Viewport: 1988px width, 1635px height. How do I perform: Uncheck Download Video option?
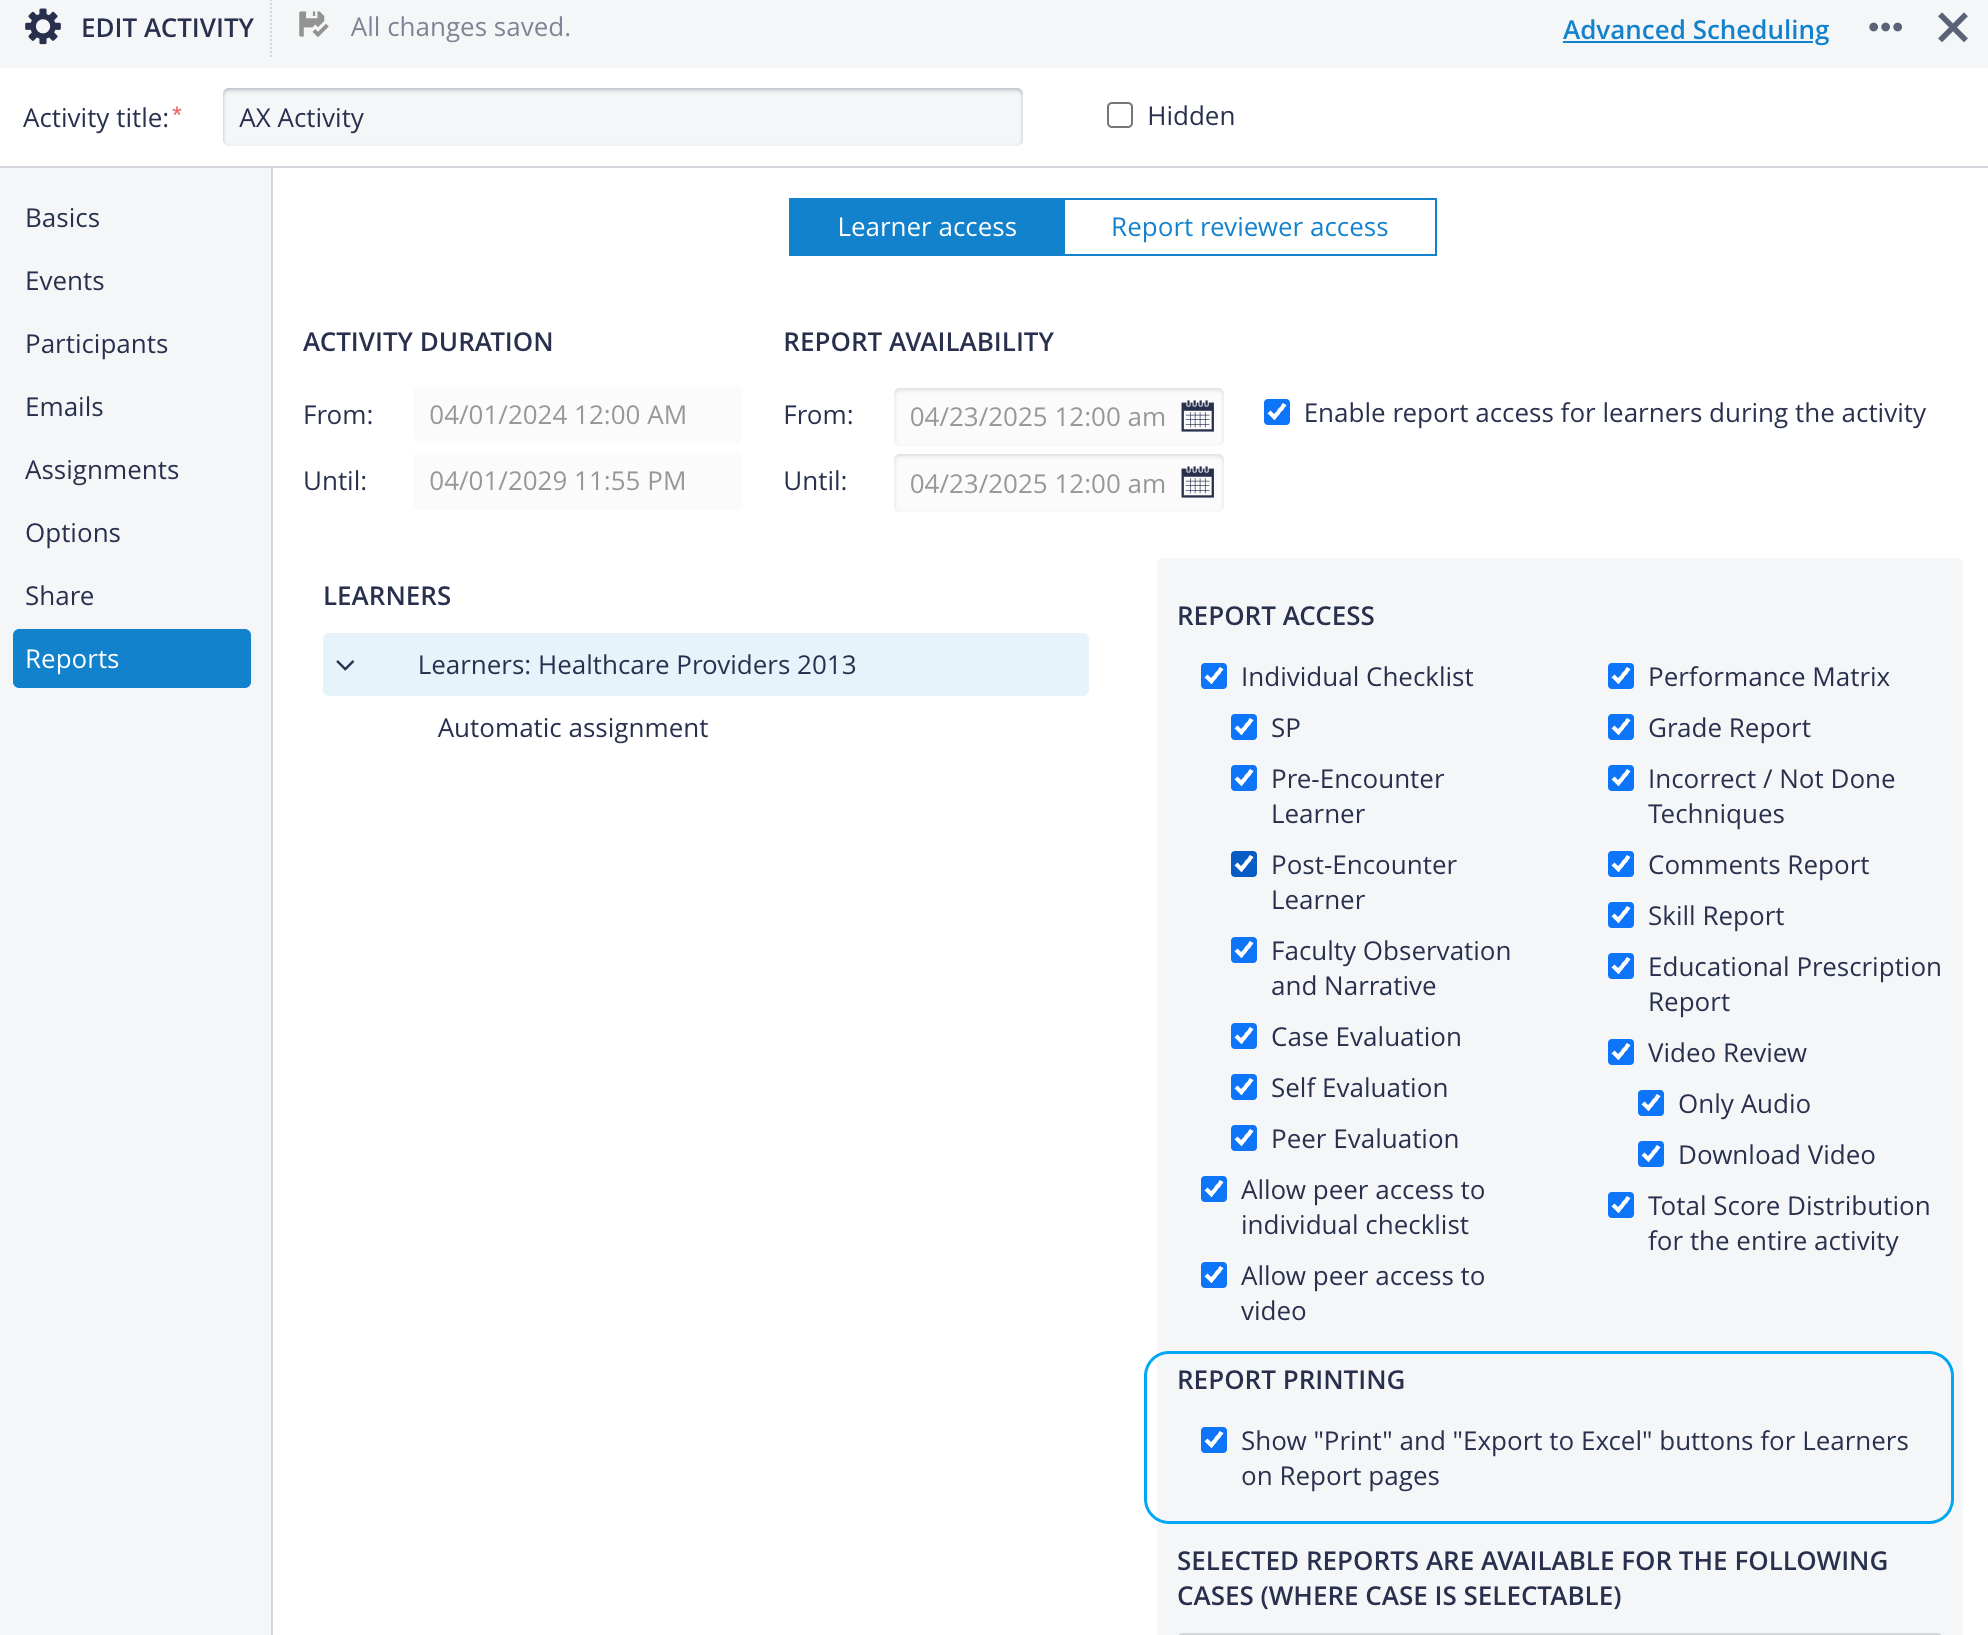coord(1651,1154)
